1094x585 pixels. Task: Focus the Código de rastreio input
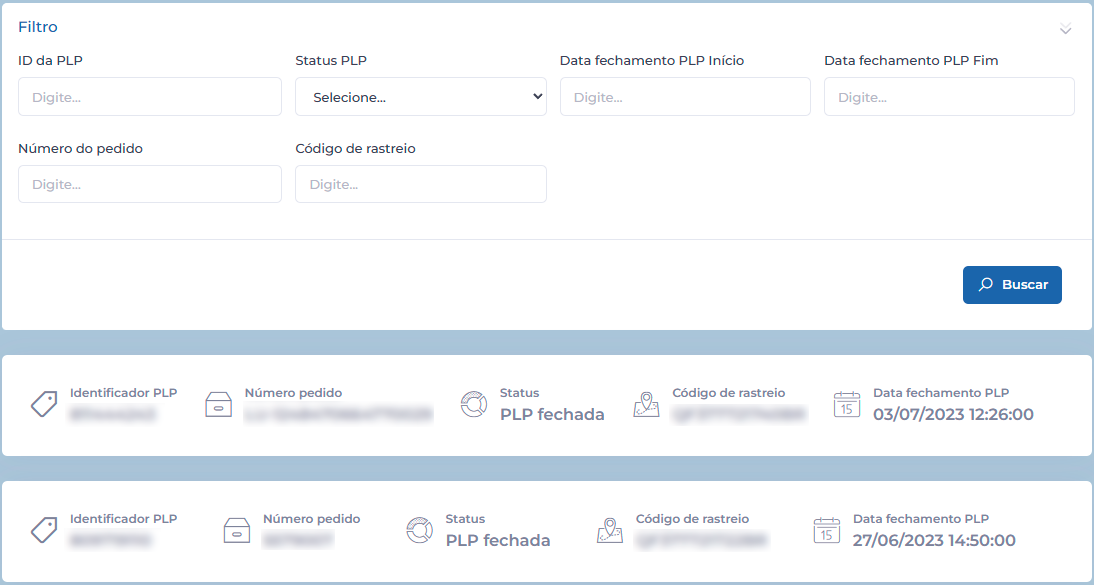tap(421, 184)
